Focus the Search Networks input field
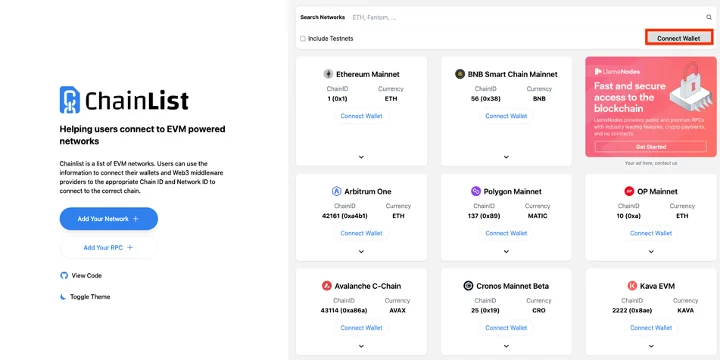 [x=527, y=17]
